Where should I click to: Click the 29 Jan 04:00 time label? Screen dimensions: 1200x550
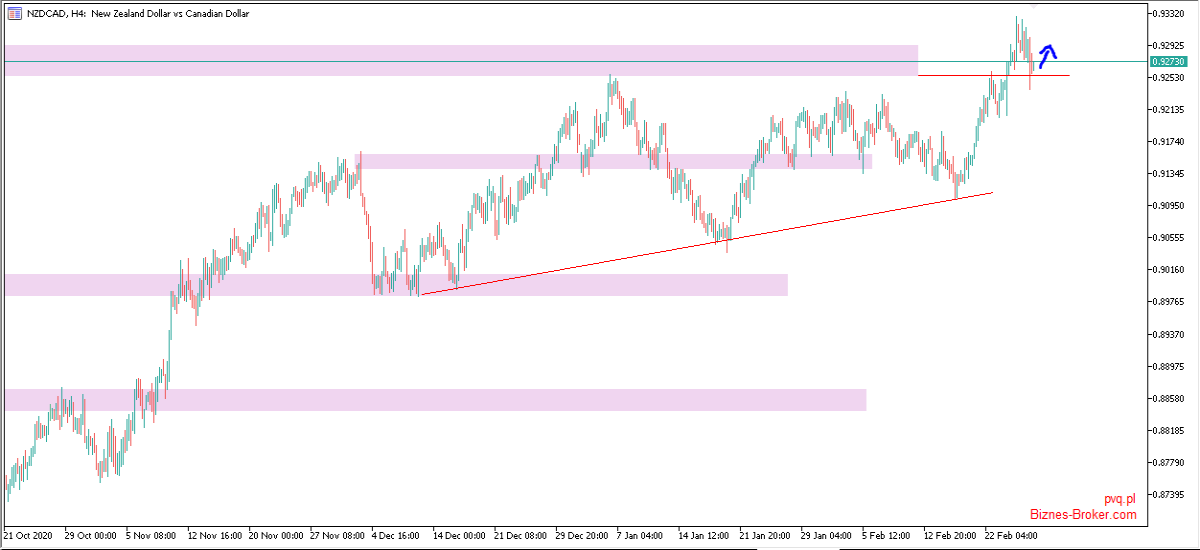point(828,535)
